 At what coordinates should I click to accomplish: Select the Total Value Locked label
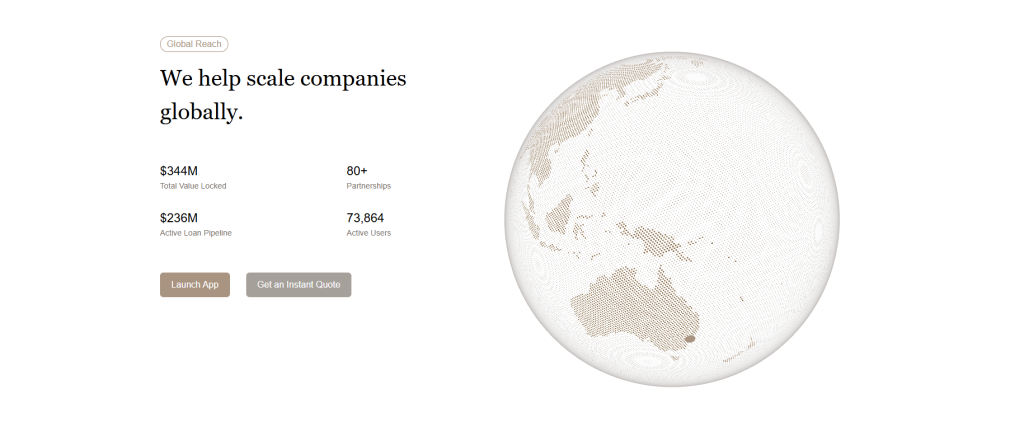[193, 186]
